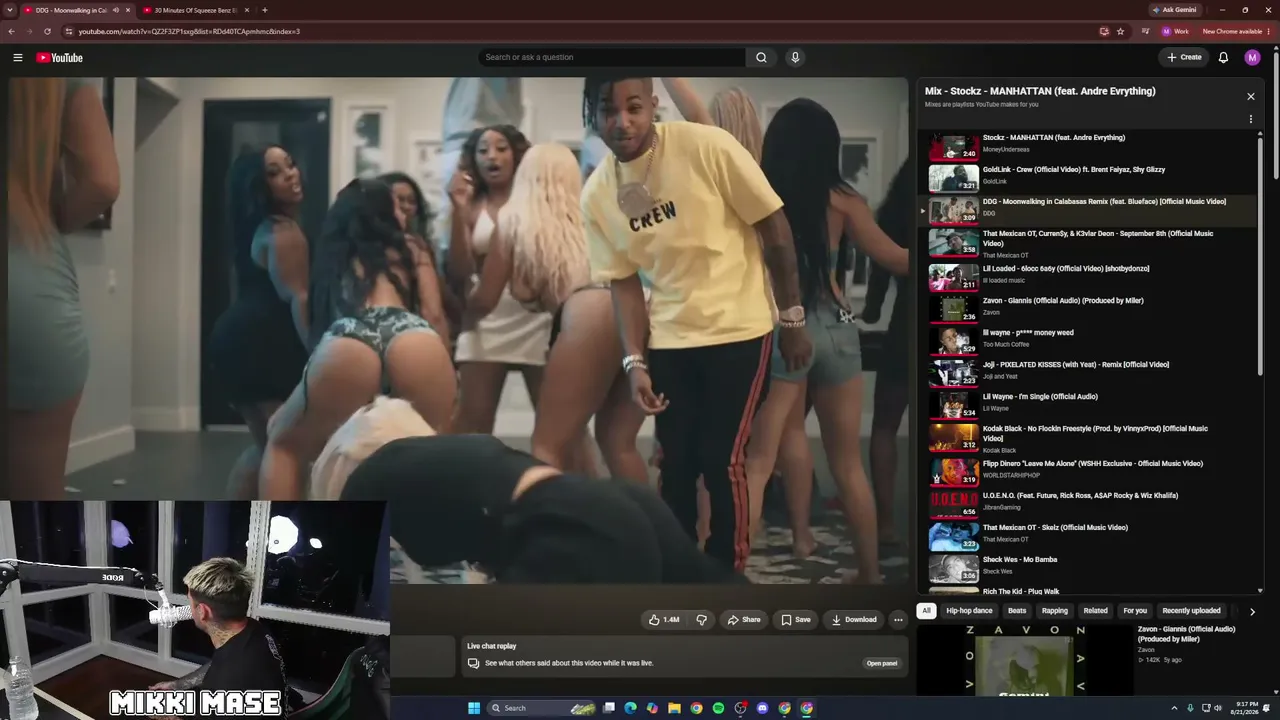
Task: Open Spotify from the taskbar
Action: [x=718, y=708]
